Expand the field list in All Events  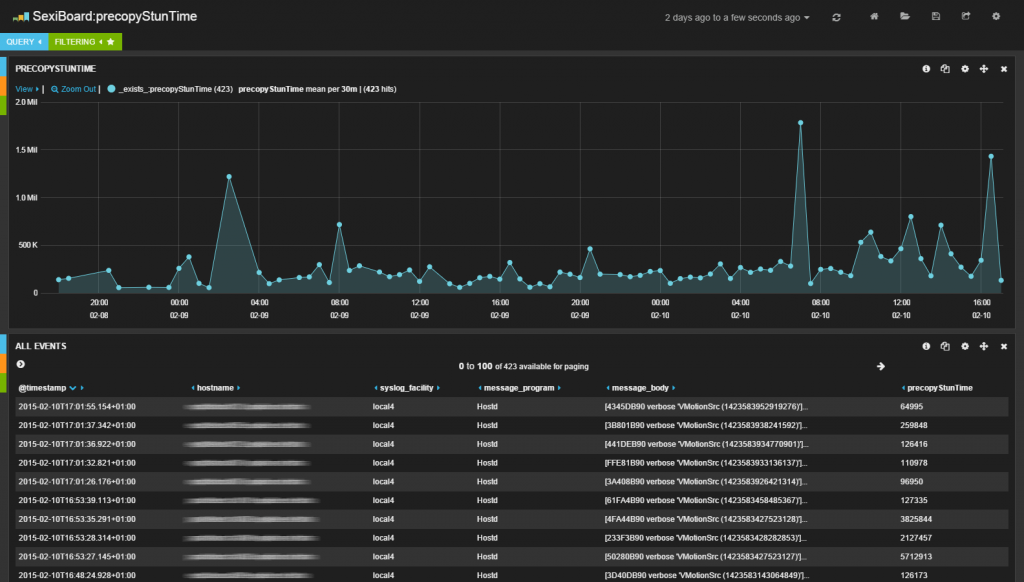point(20,365)
